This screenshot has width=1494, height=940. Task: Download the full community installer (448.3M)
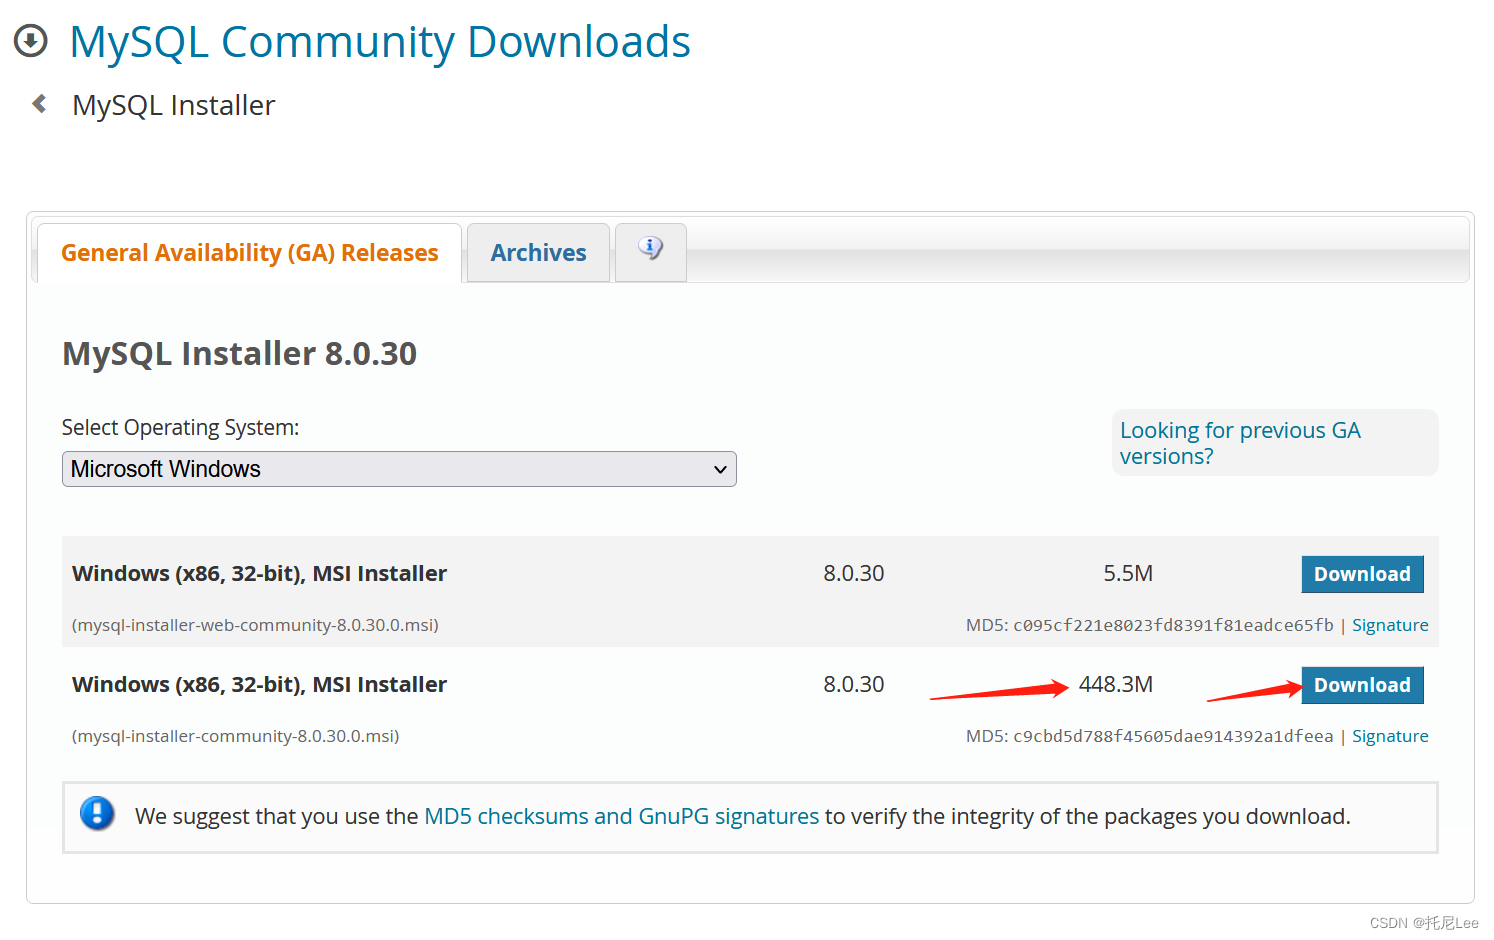click(x=1362, y=685)
